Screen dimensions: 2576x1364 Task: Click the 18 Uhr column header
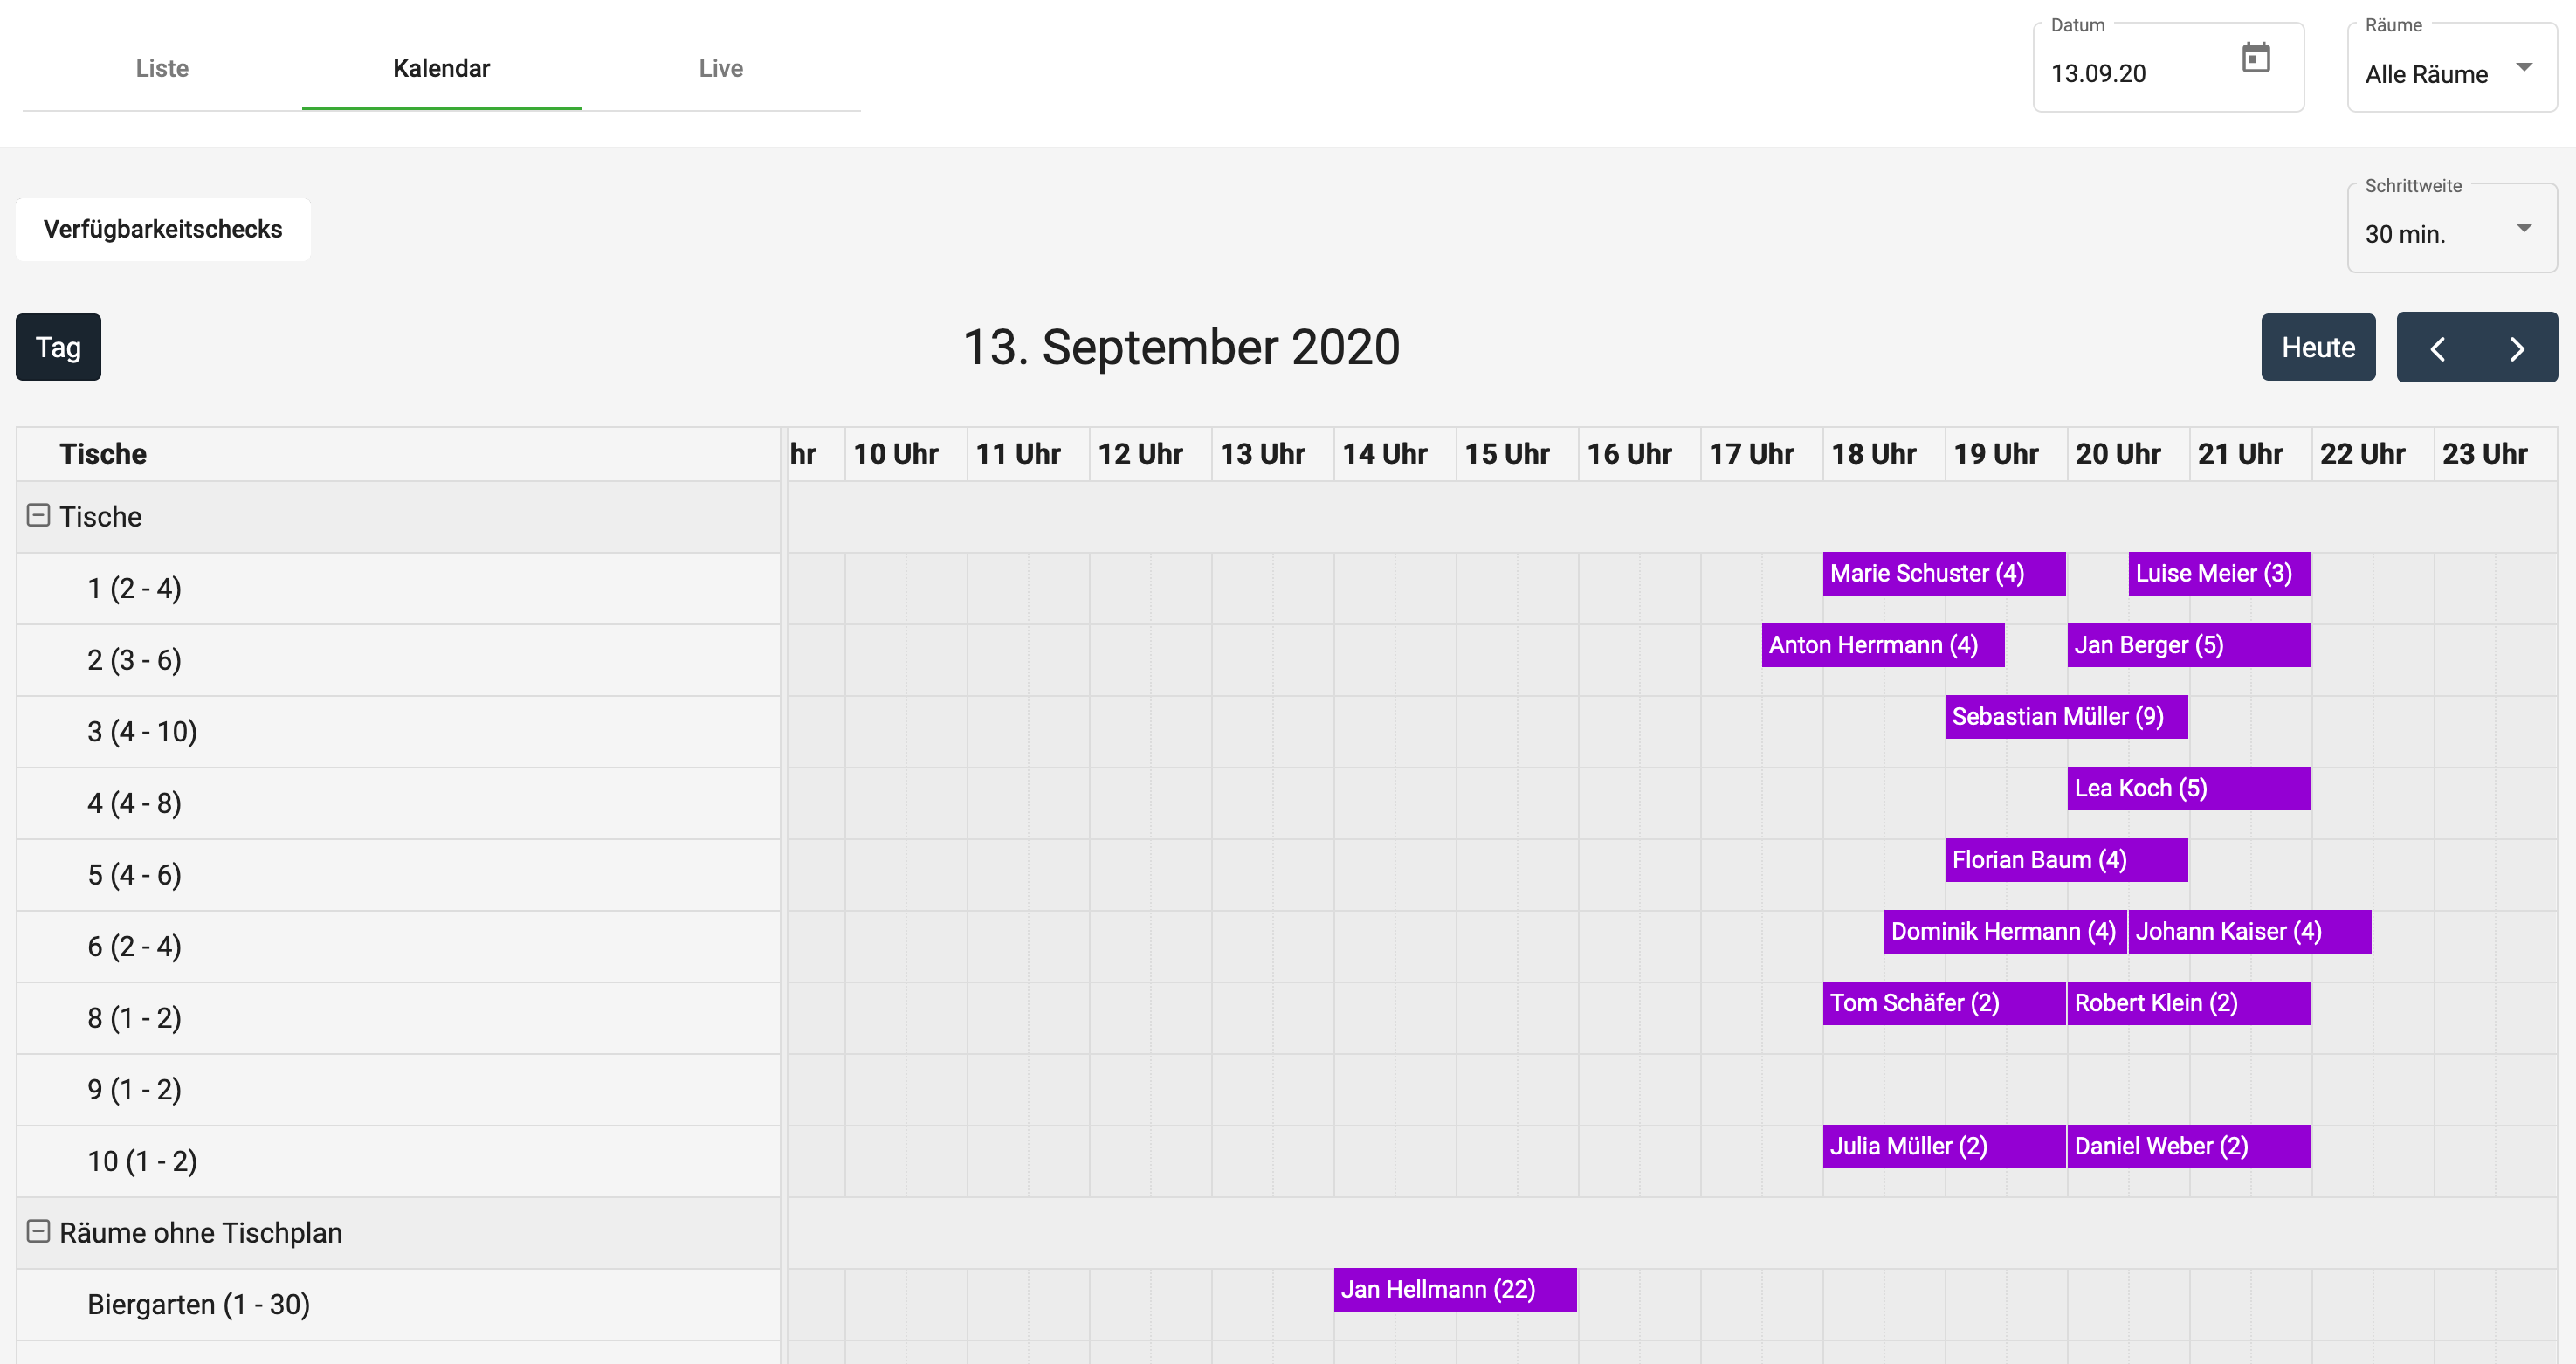1873,454
